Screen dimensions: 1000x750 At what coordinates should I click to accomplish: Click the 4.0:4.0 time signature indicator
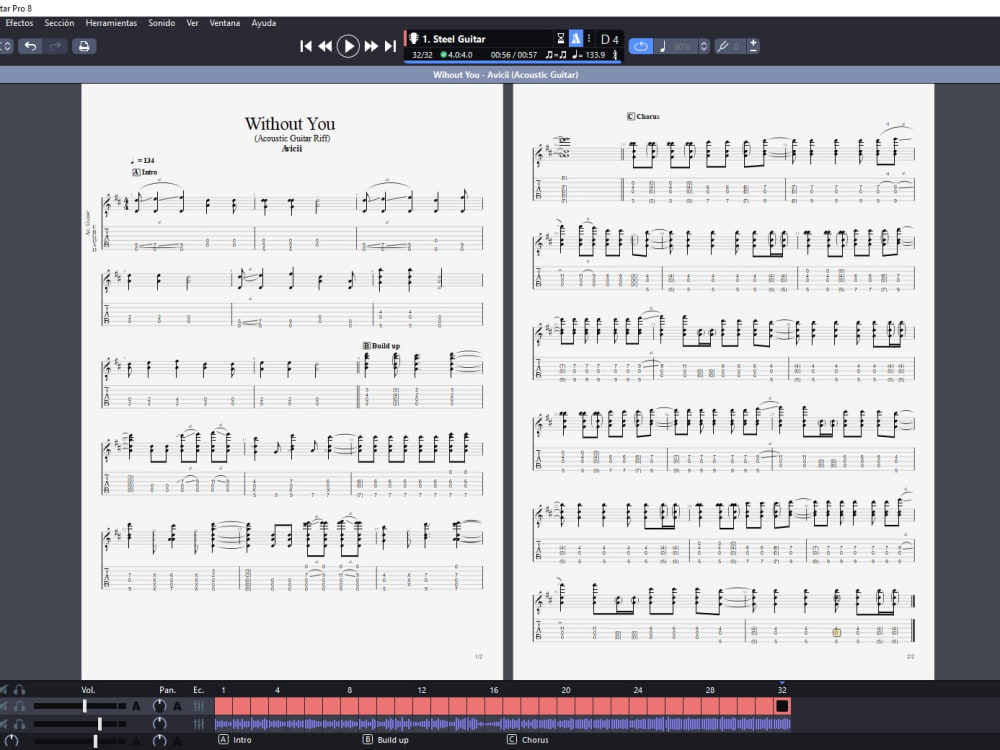456,55
